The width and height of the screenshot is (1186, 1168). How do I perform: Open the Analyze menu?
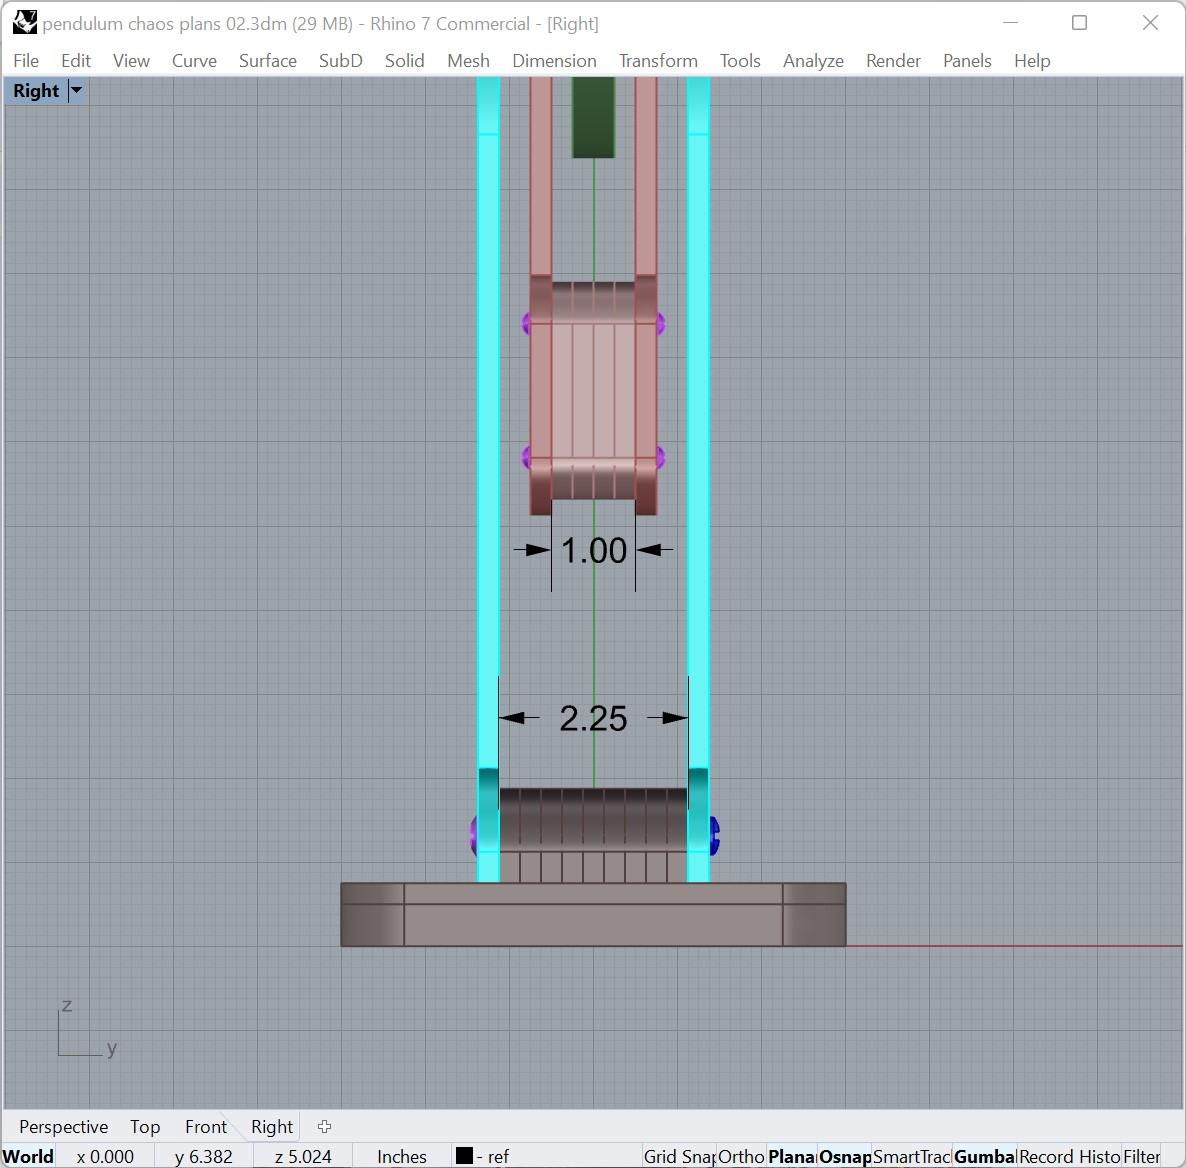pyautogui.click(x=813, y=61)
